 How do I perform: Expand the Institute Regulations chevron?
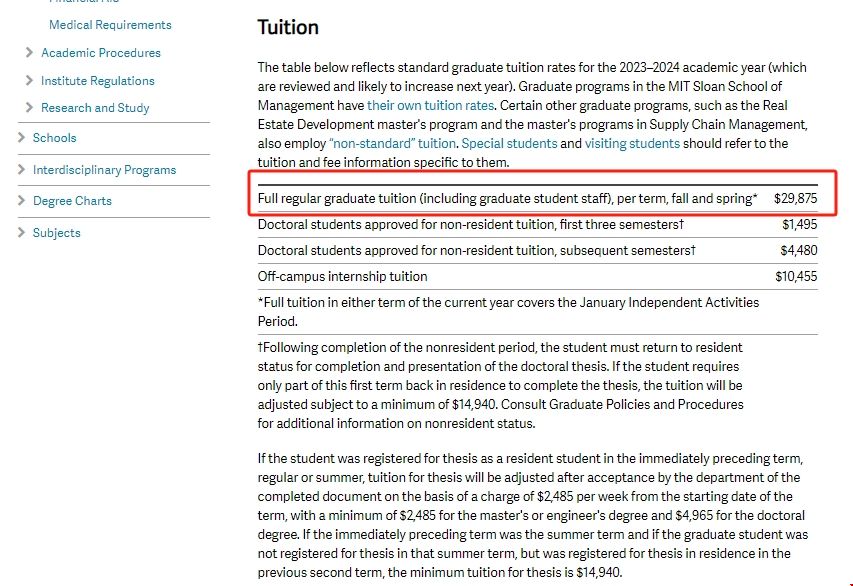[x=29, y=81]
